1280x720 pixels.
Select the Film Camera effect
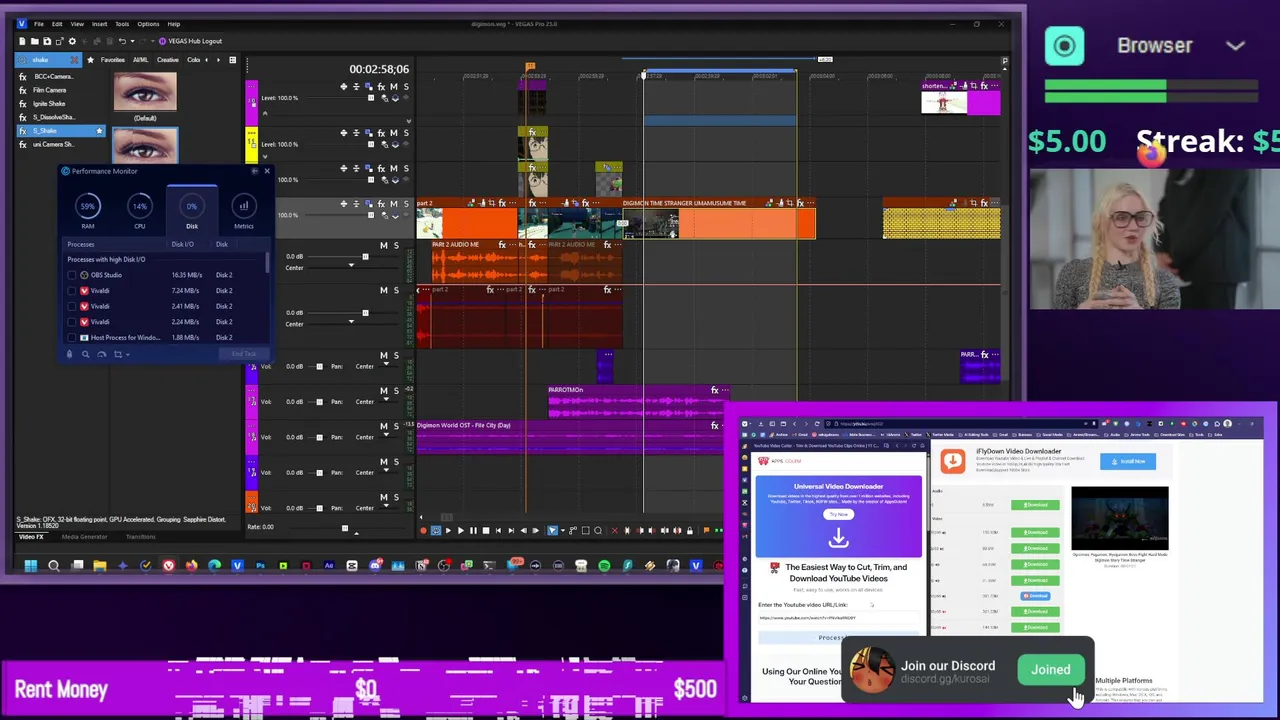click(x=50, y=90)
